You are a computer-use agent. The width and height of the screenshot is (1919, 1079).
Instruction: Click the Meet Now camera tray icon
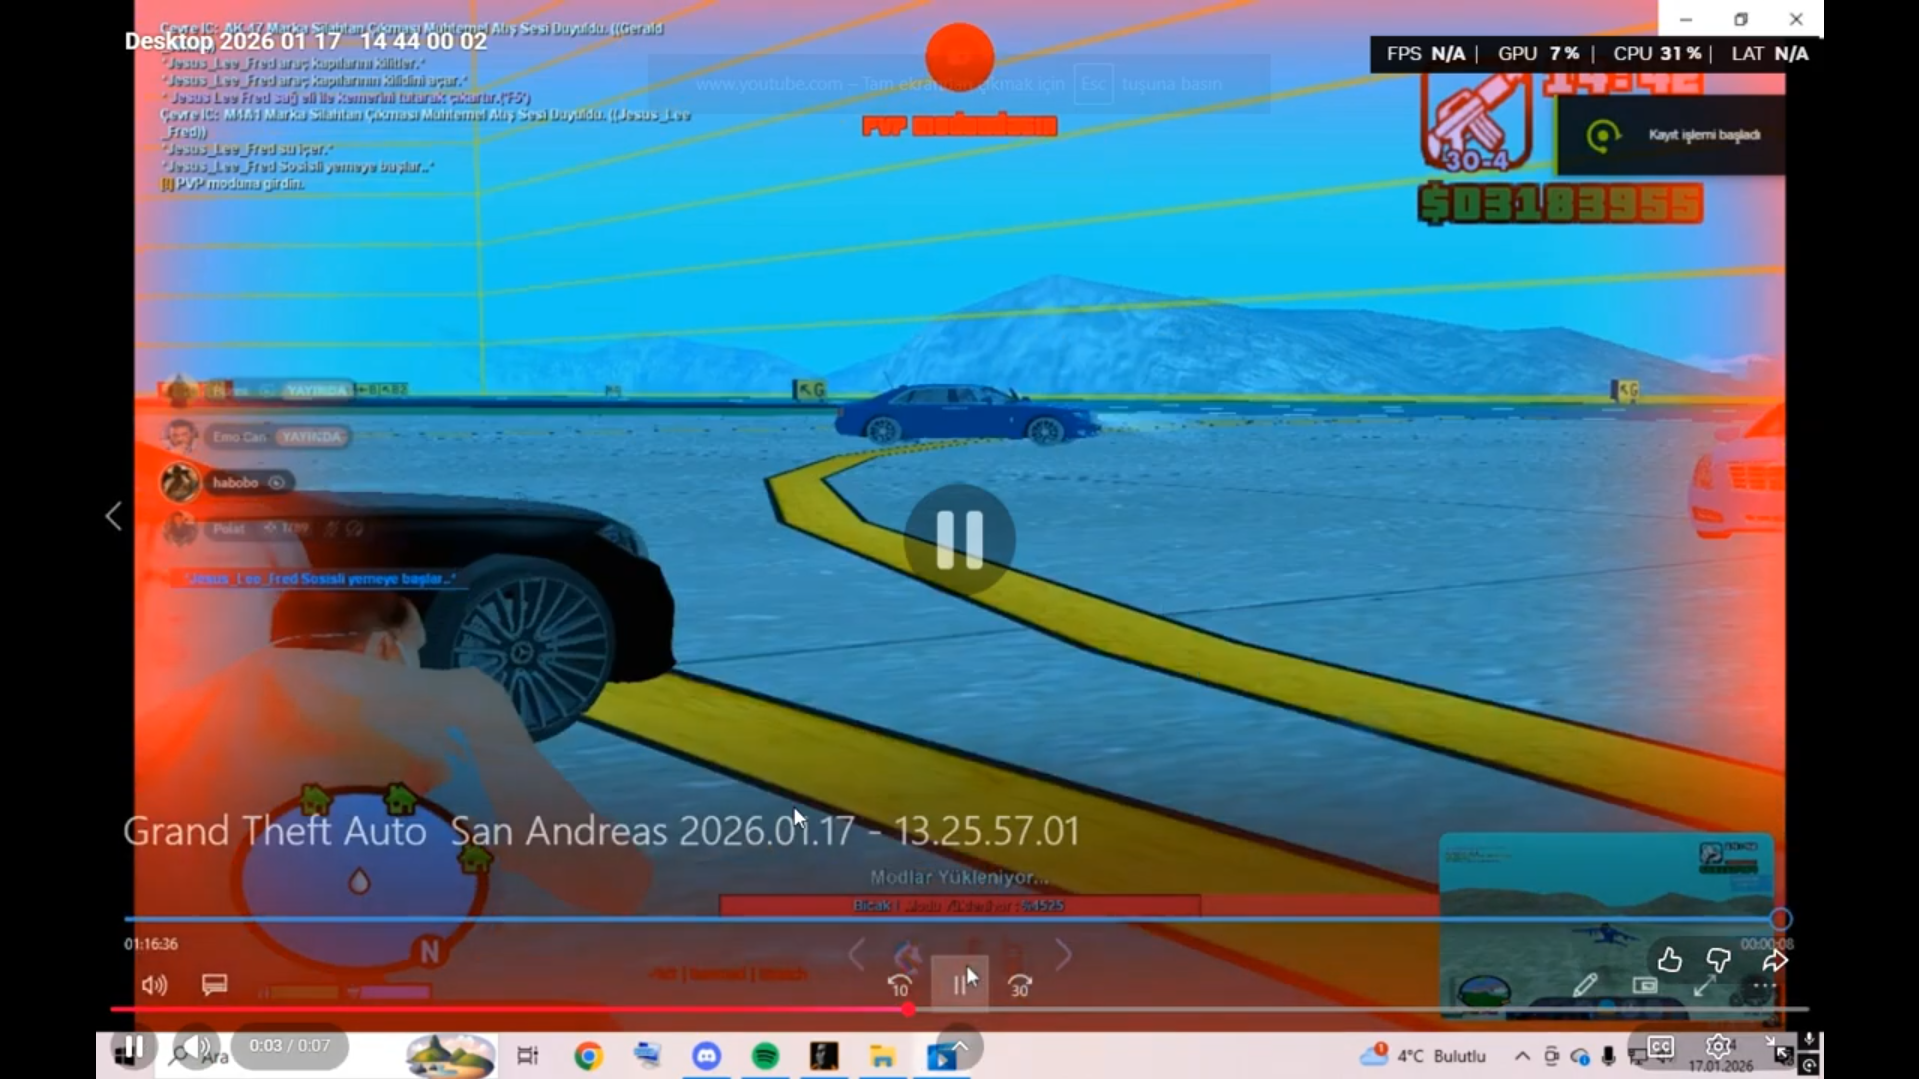[1551, 1056]
